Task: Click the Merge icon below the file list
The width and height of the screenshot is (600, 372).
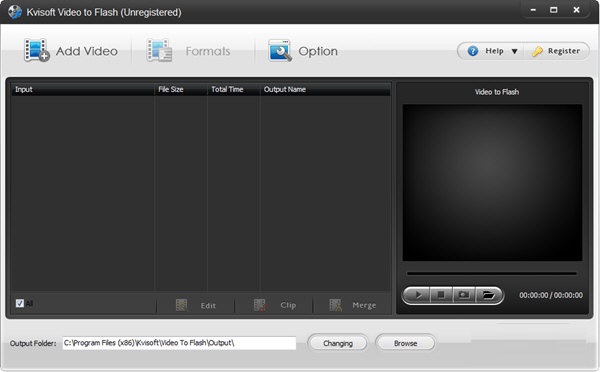Action: coord(336,305)
